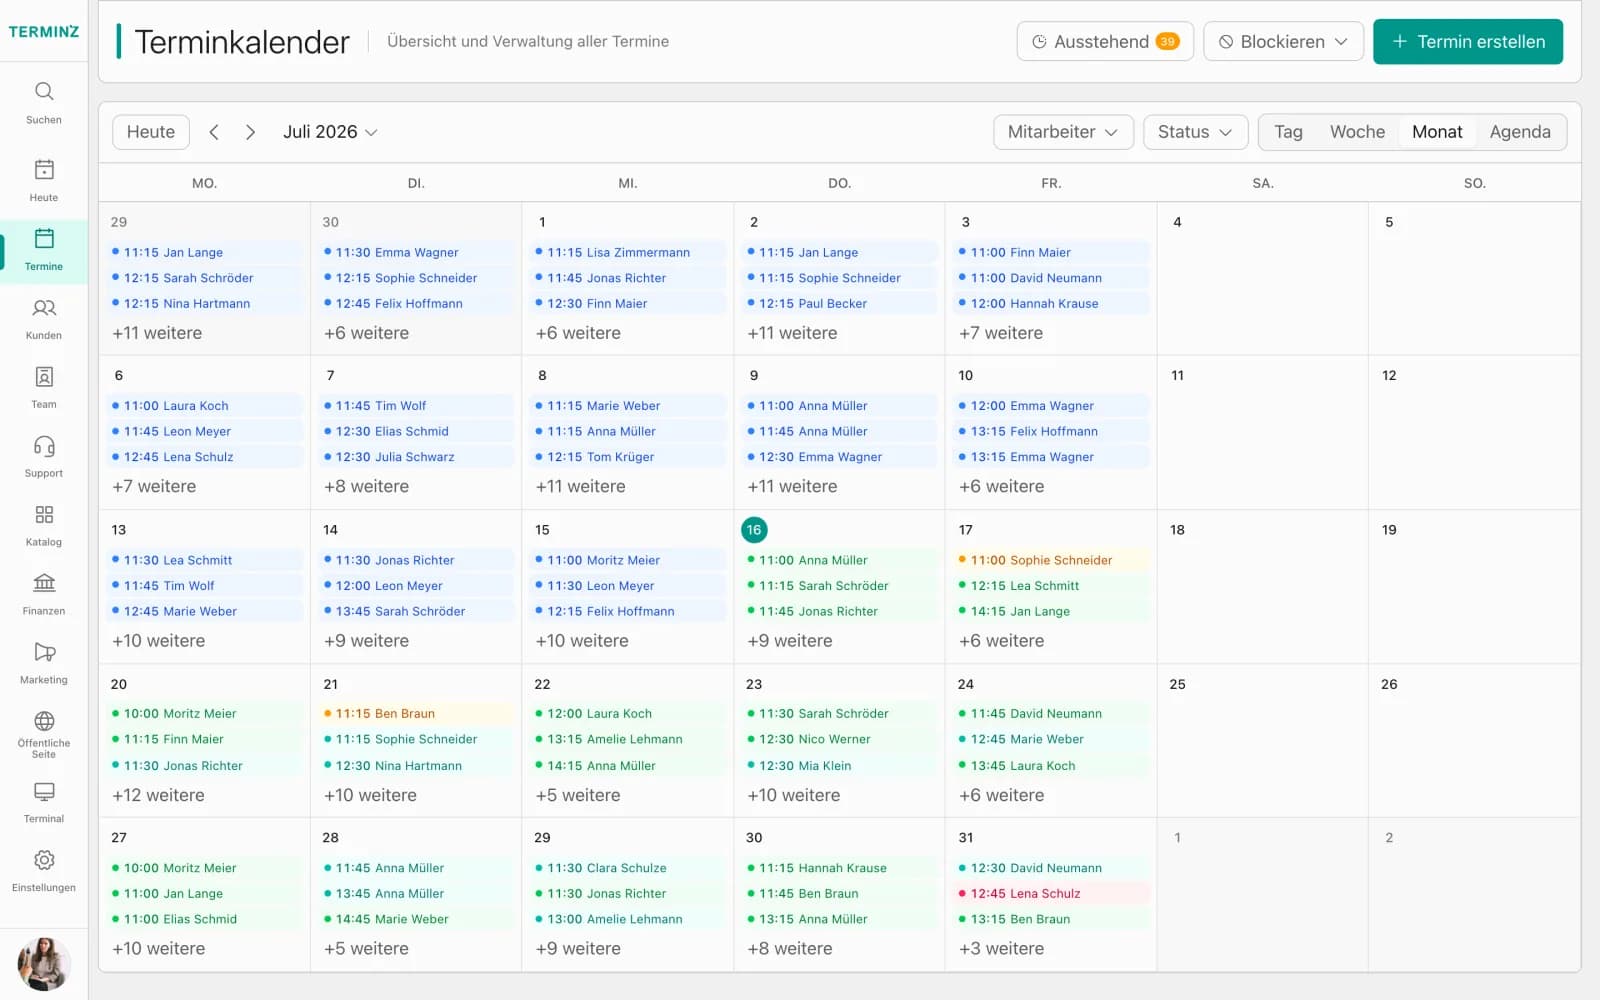Switch to Agenda view
1600x1000 pixels.
(x=1520, y=132)
